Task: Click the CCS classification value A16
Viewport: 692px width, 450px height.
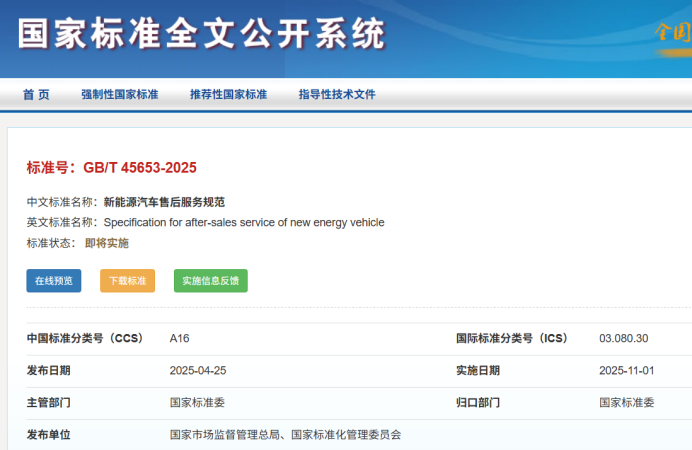Action: click(179, 338)
